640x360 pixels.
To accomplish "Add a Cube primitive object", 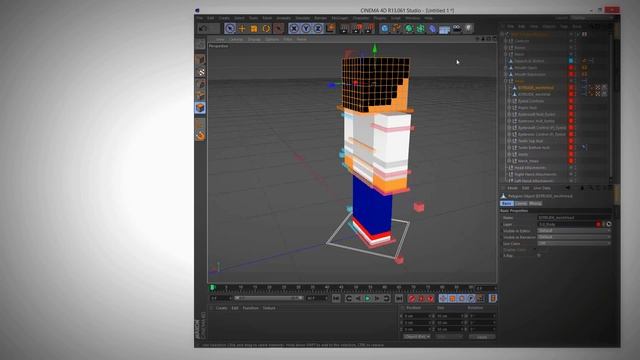I will 384,28.
